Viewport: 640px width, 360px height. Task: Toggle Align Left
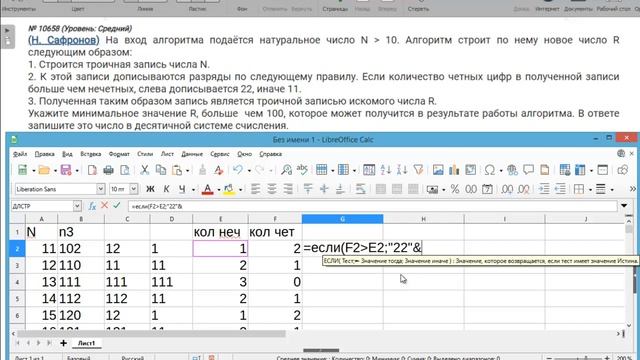(256, 189)
